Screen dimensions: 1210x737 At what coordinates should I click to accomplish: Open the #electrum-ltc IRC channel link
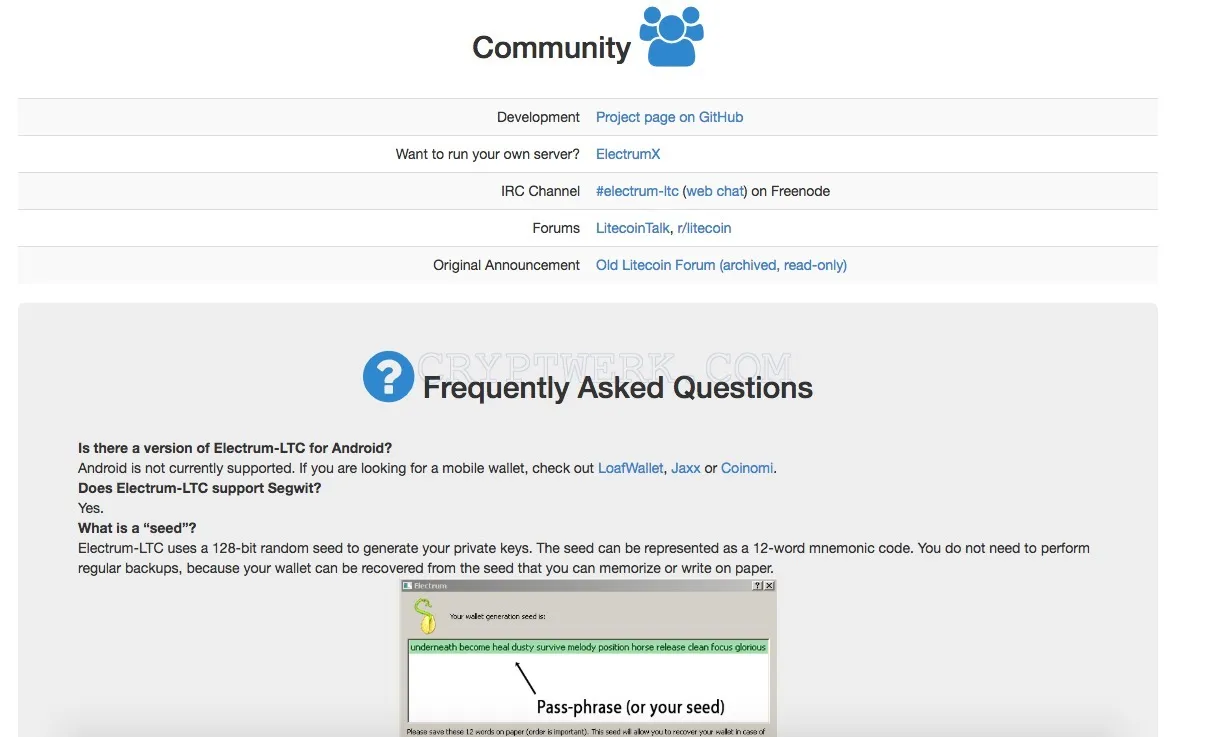click(x=637, y=191)
